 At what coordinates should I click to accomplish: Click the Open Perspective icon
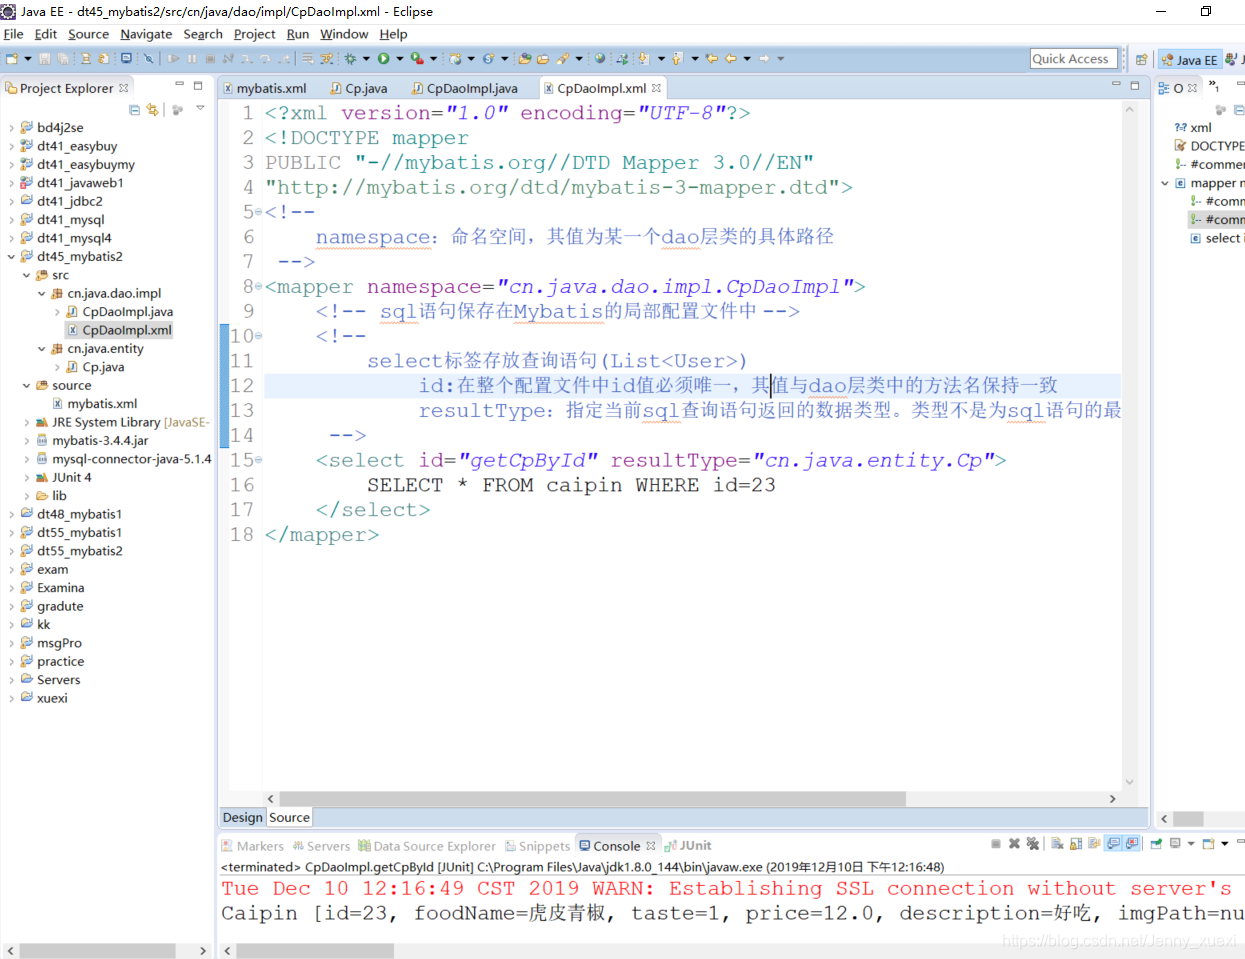(1141, 59)
